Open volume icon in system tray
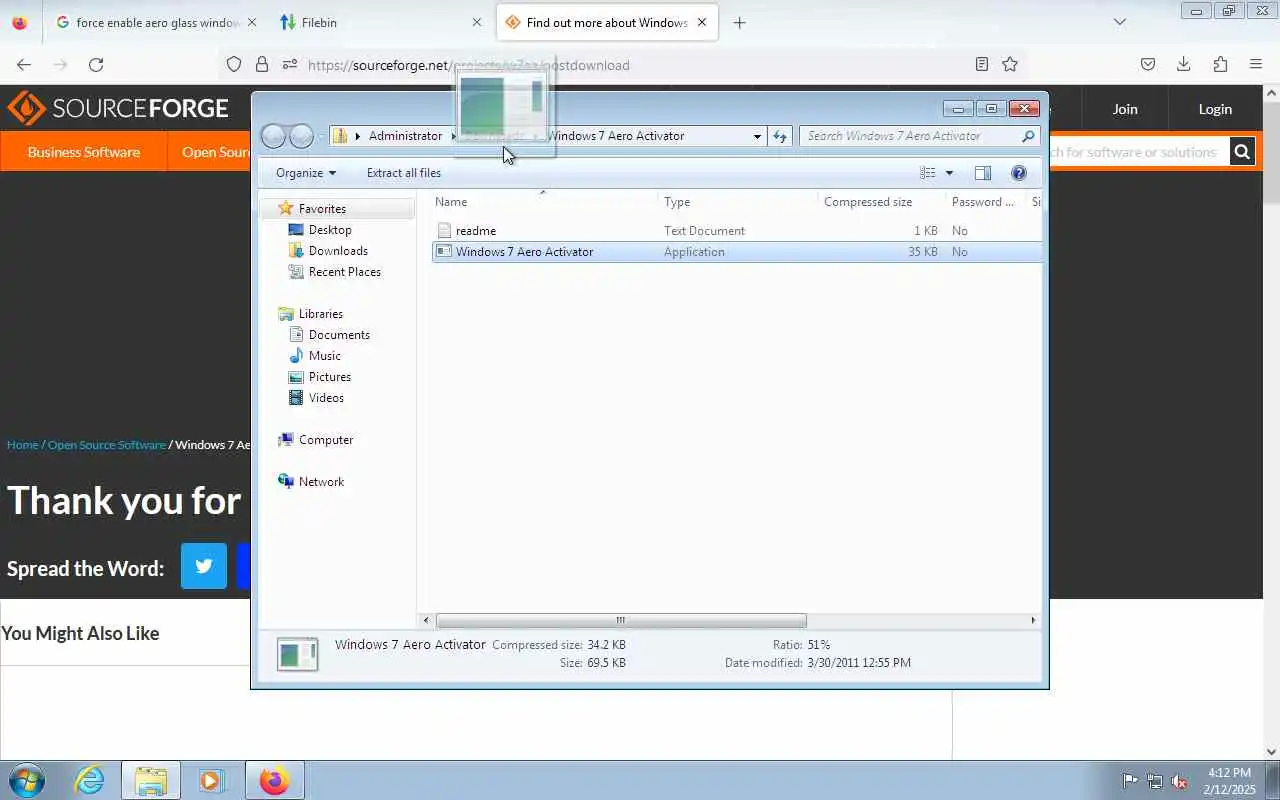Viewport: 1280px width, 800px height. click(1180, 781)
